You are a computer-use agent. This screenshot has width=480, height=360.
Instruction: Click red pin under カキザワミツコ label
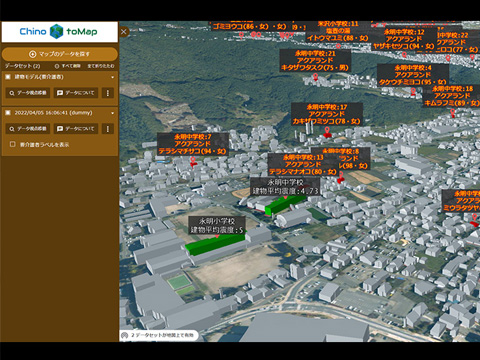[x=327, y=132]
